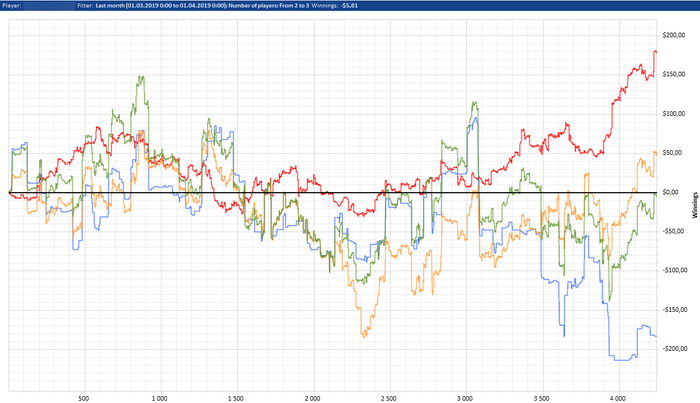The width and height of the screenshot is (700, 403).
Task: Click the 'Player:' label in header bar
Action: point(12,6)
